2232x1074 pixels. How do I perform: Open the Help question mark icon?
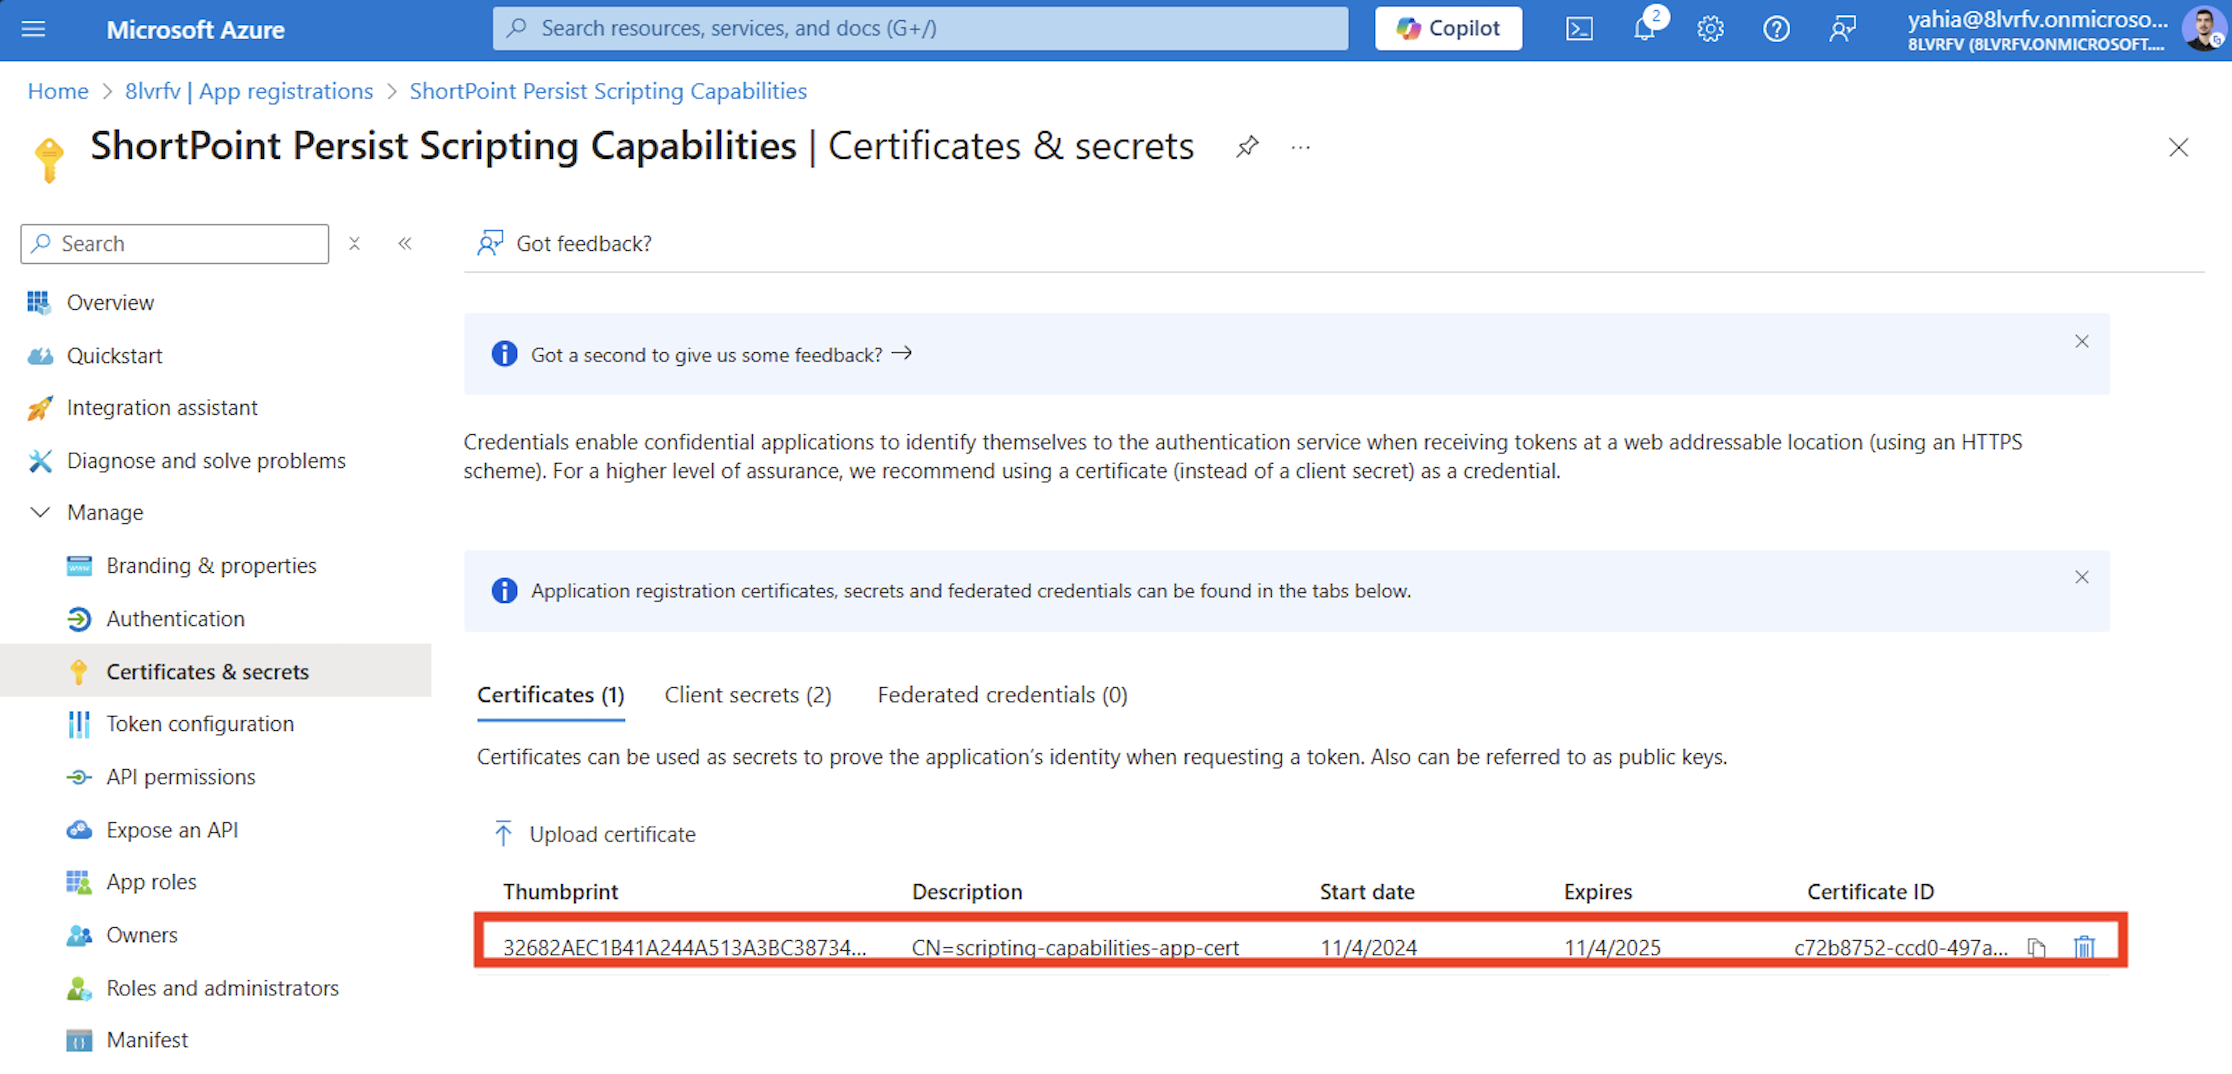[1776, 29]
